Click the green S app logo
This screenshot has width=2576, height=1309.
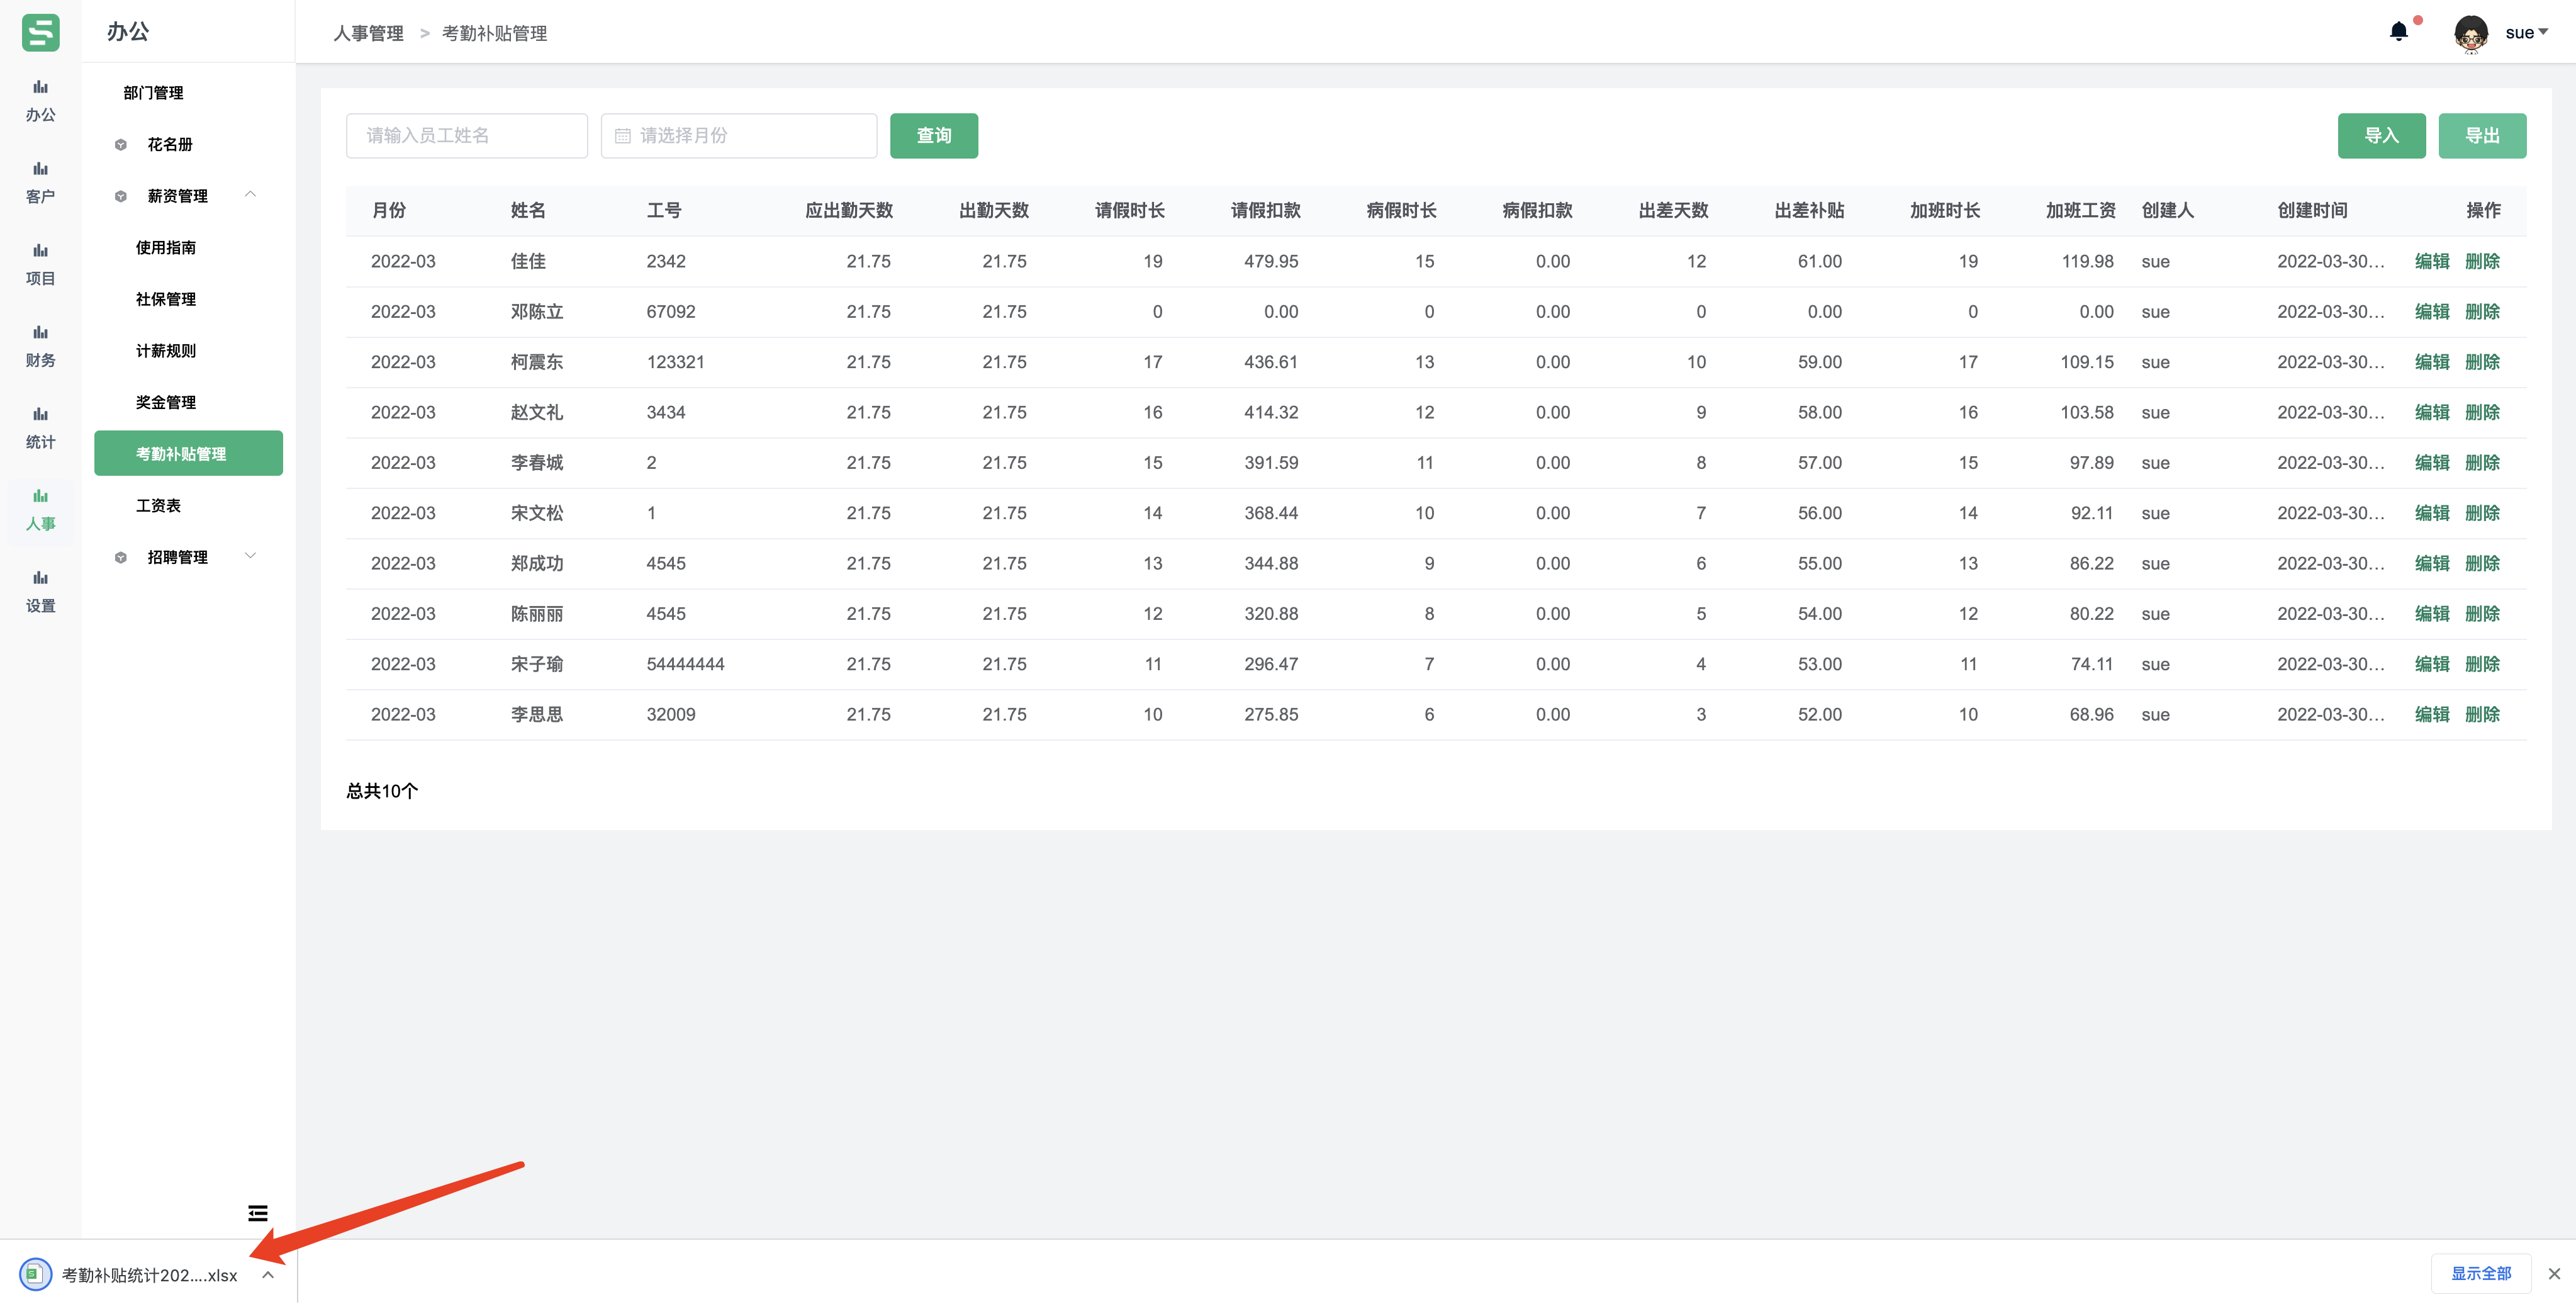[x=40, y=32]
